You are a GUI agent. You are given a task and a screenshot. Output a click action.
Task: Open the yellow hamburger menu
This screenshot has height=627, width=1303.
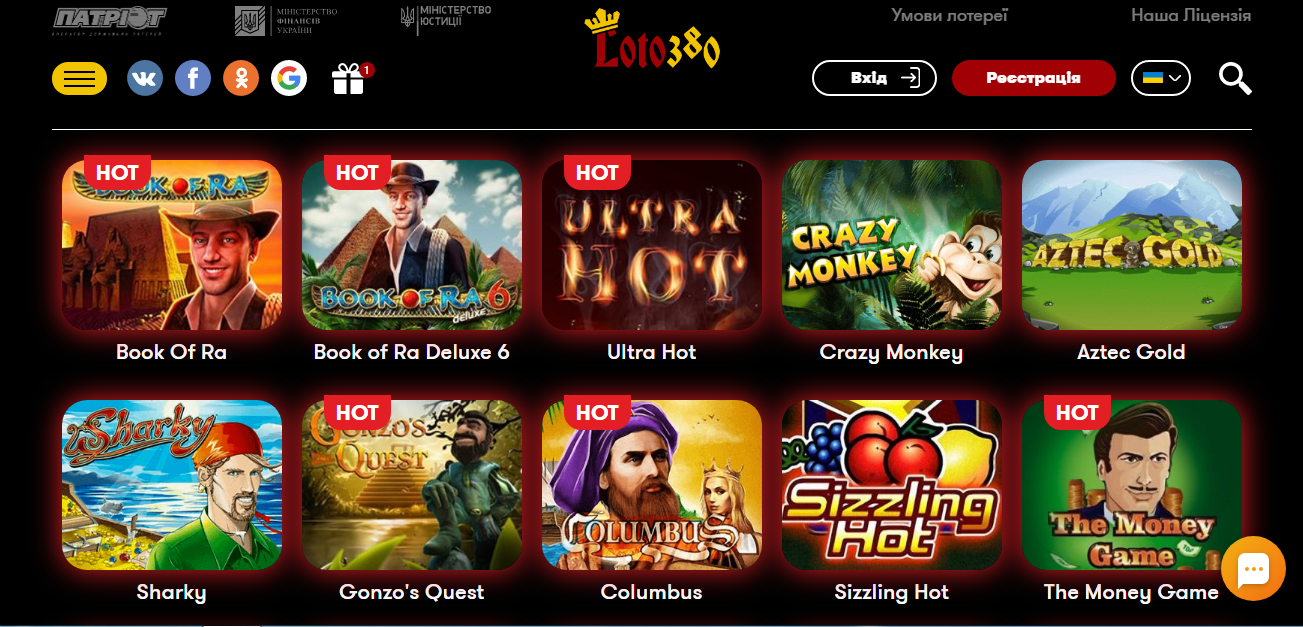click(x=79, y=78)
